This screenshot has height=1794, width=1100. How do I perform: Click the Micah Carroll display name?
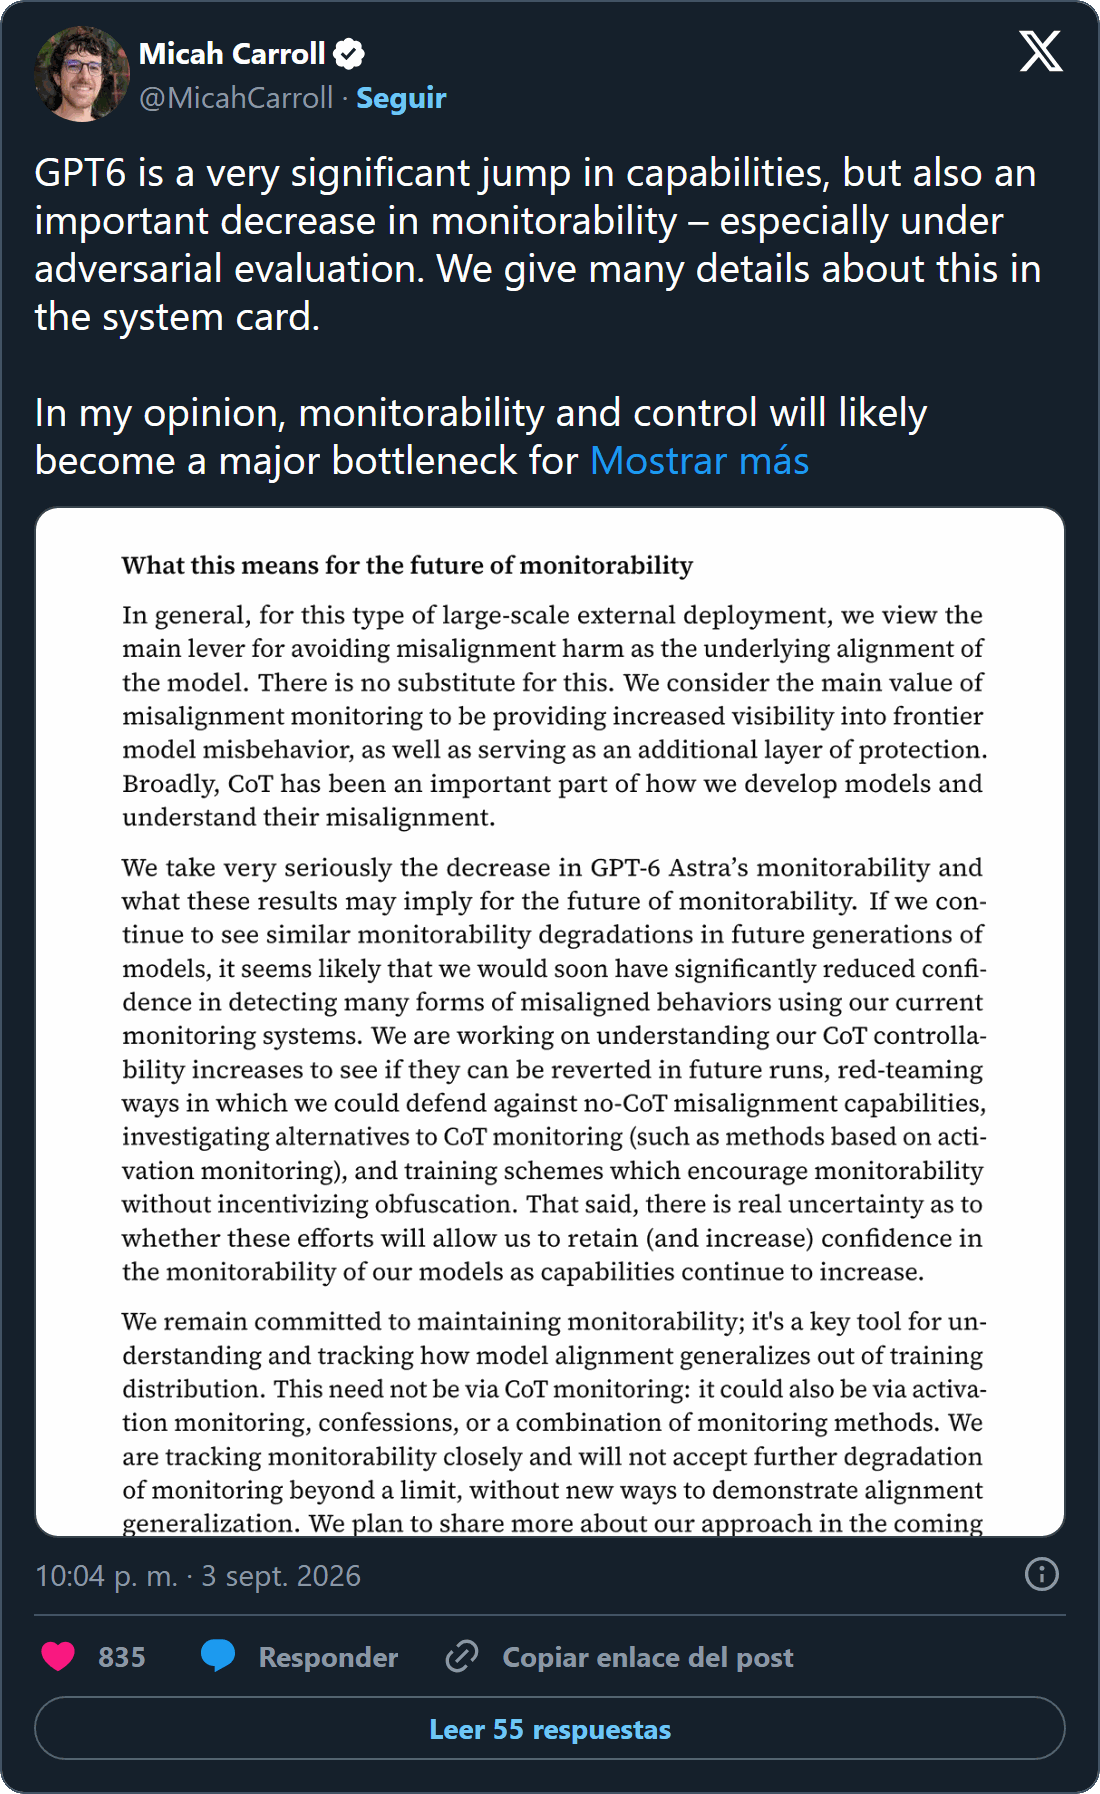(232, 54)
